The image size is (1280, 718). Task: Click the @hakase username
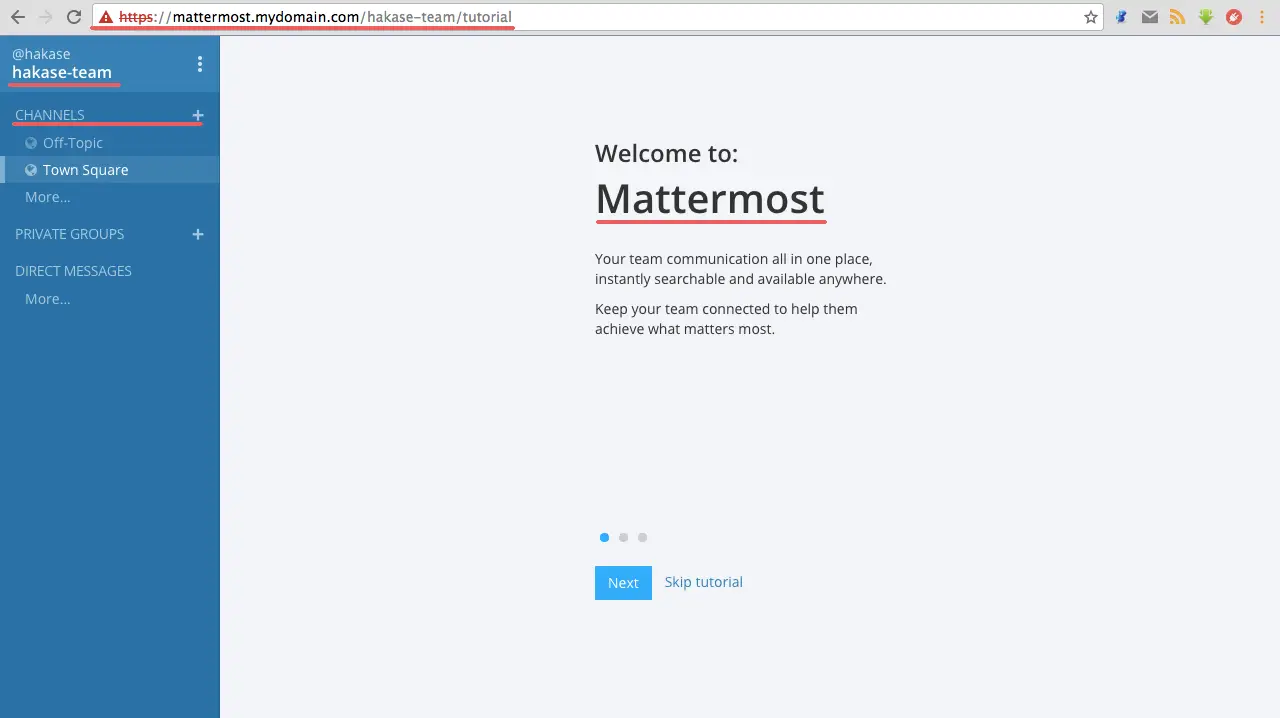[x=41, y=54]
